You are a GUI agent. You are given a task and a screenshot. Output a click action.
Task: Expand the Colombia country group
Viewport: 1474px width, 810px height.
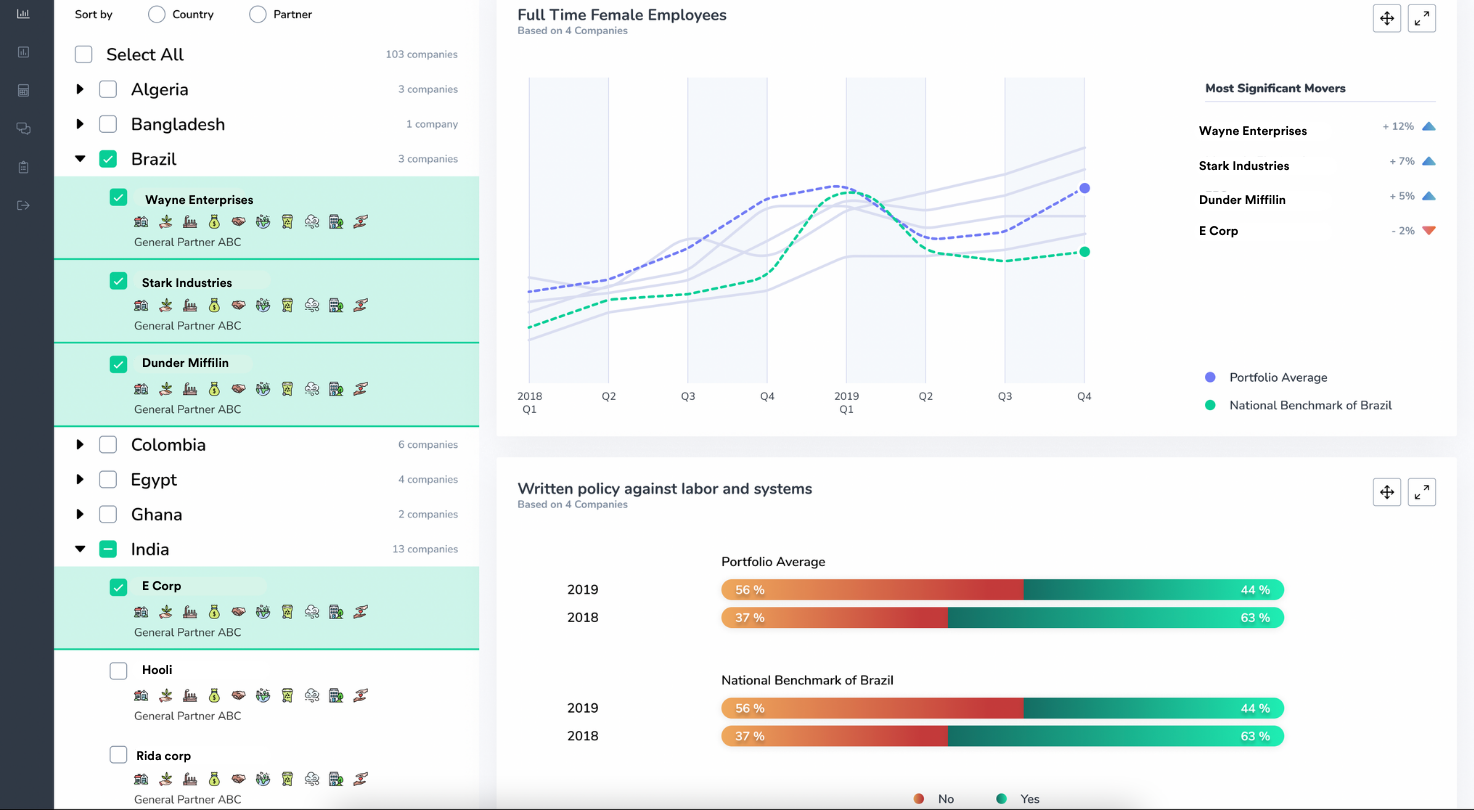(x=81, y=444)
